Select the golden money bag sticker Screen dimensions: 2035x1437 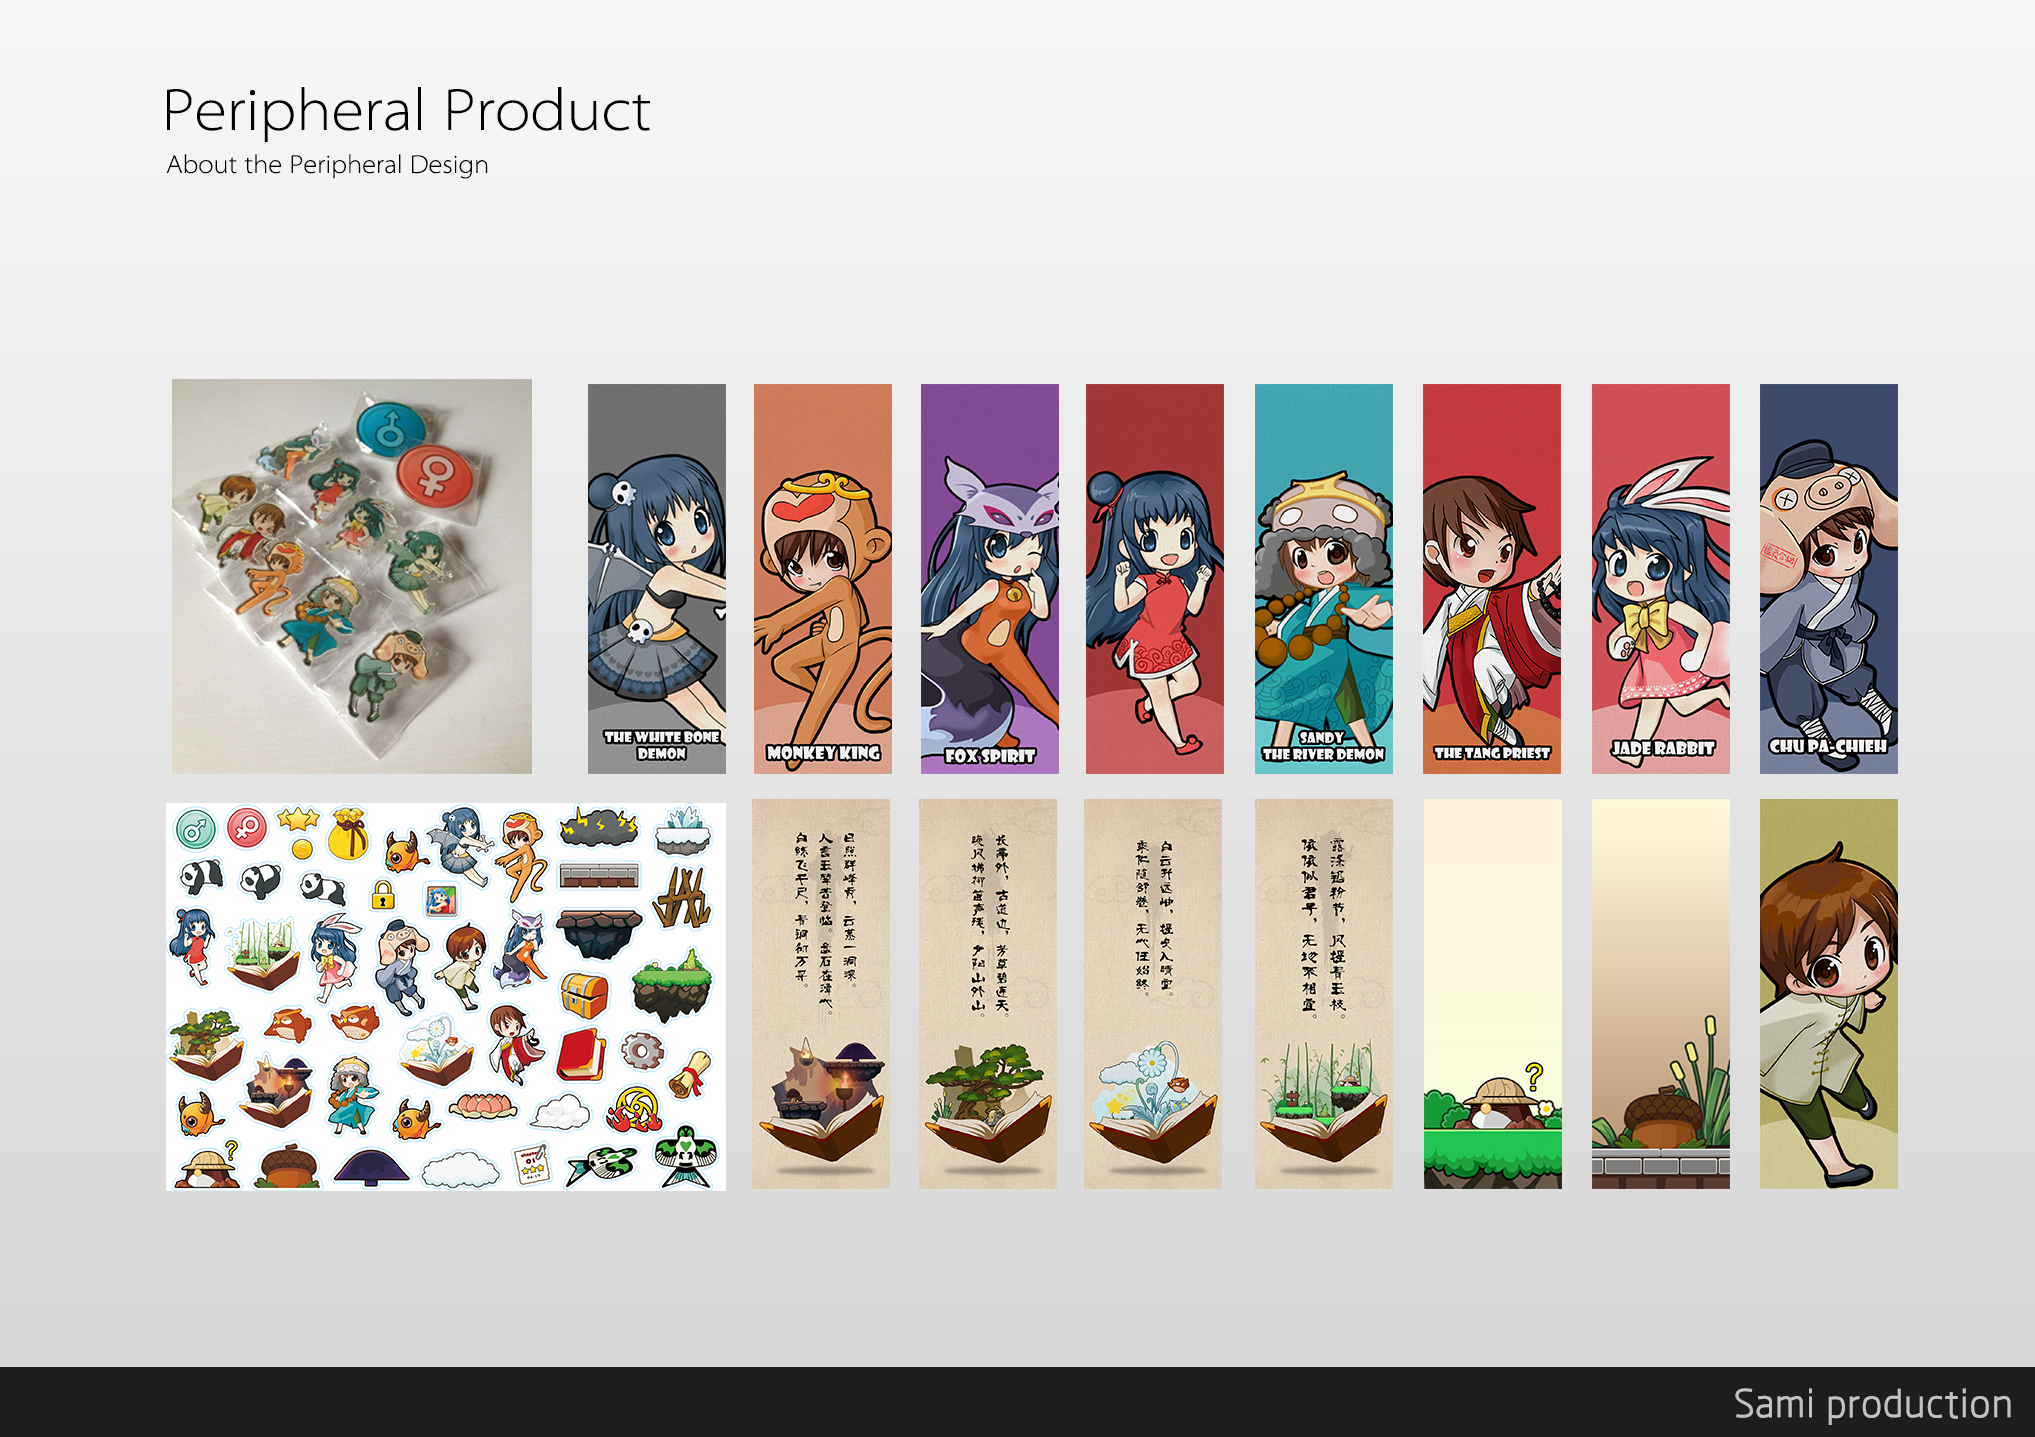(x=348, y=834)
